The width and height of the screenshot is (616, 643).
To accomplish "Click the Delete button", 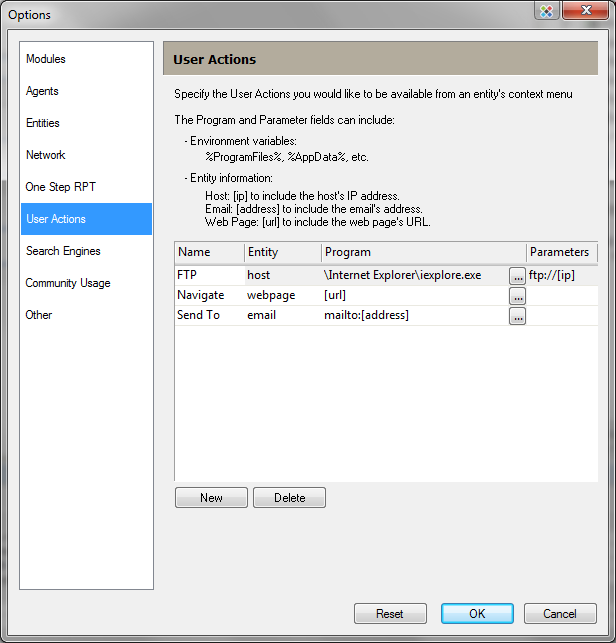I will coord(290,497).
